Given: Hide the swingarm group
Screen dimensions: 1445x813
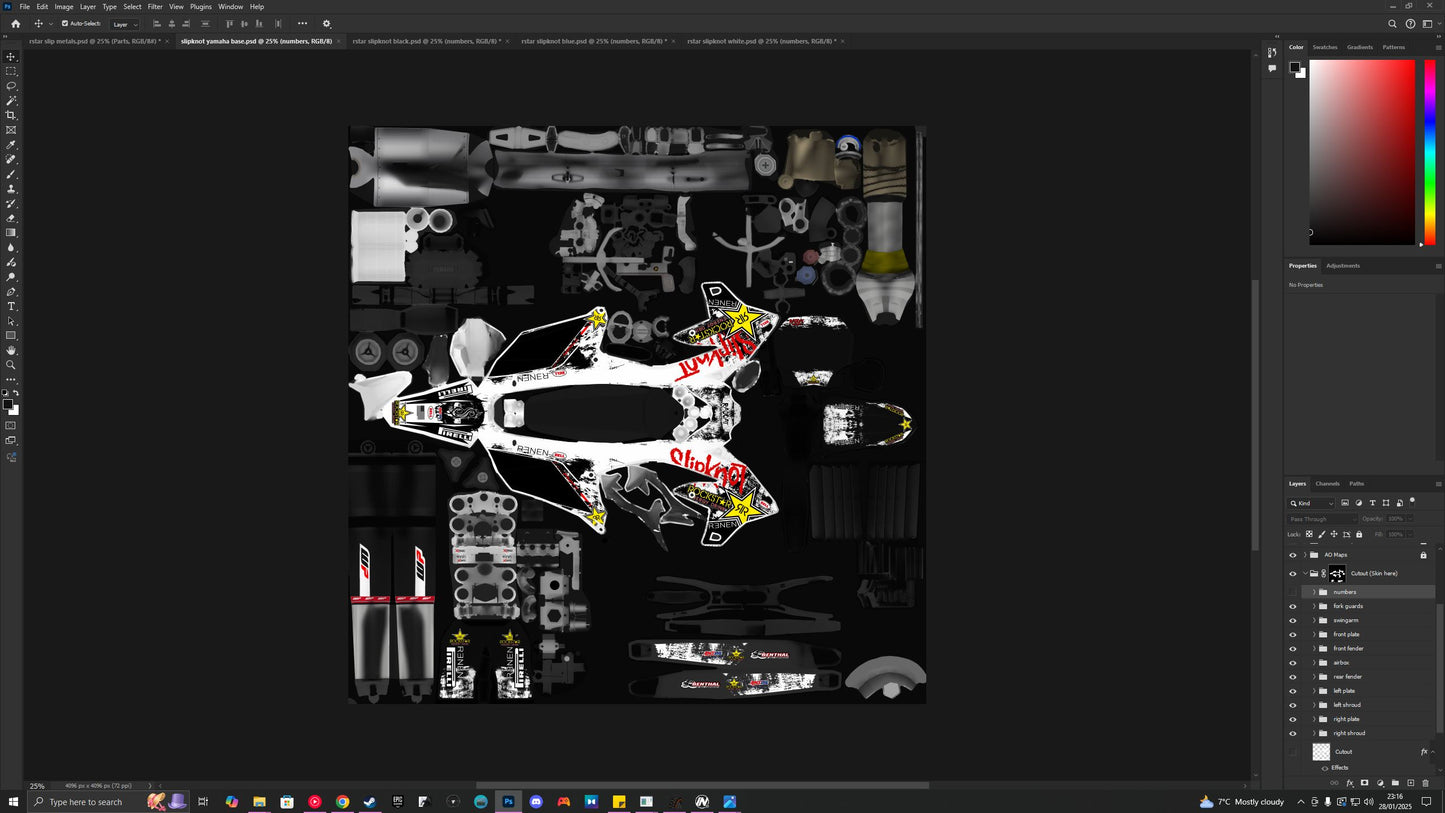Looking at the screenshot, I should 1292,620.
